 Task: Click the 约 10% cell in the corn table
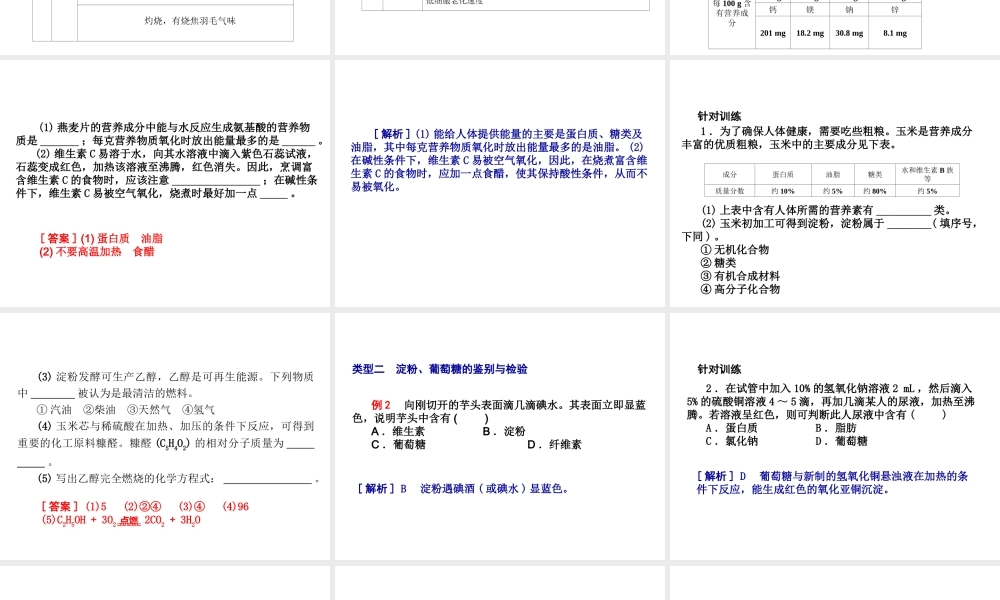[783, 191]
